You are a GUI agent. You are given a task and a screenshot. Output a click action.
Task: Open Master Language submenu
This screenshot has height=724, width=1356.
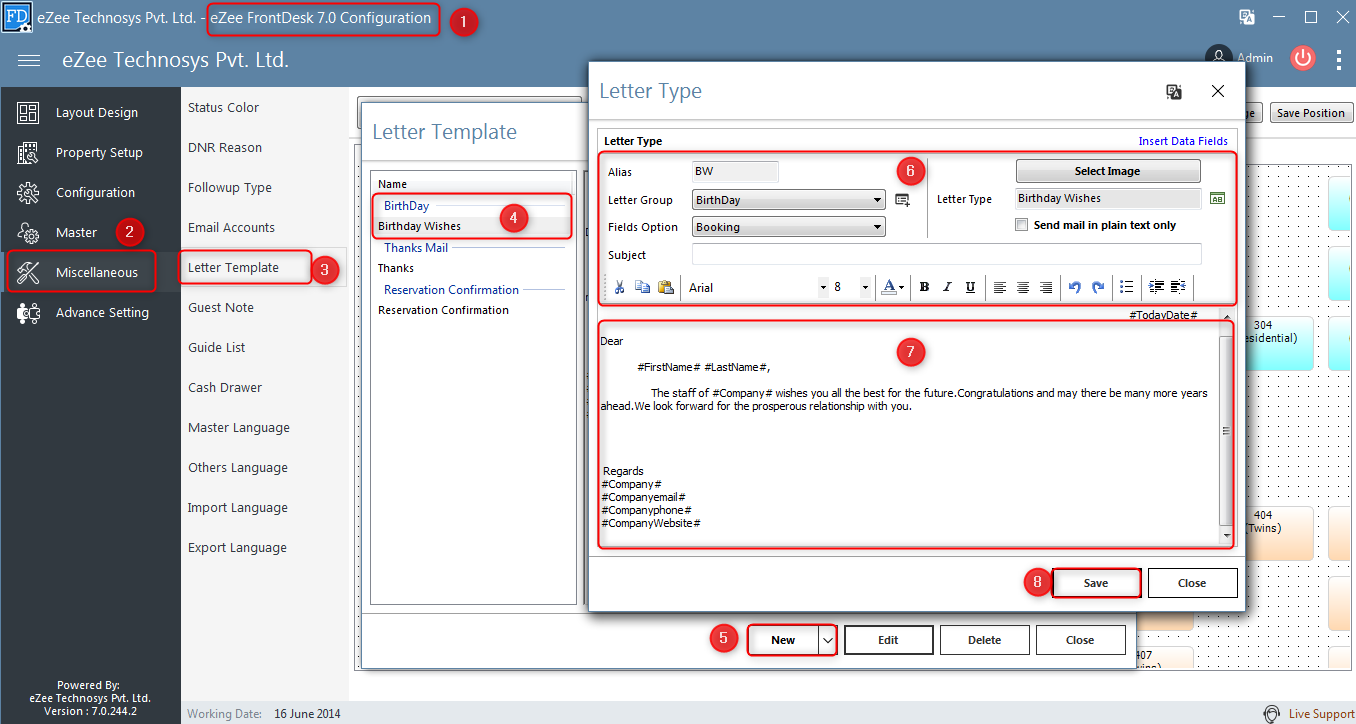tap(239, 427)
